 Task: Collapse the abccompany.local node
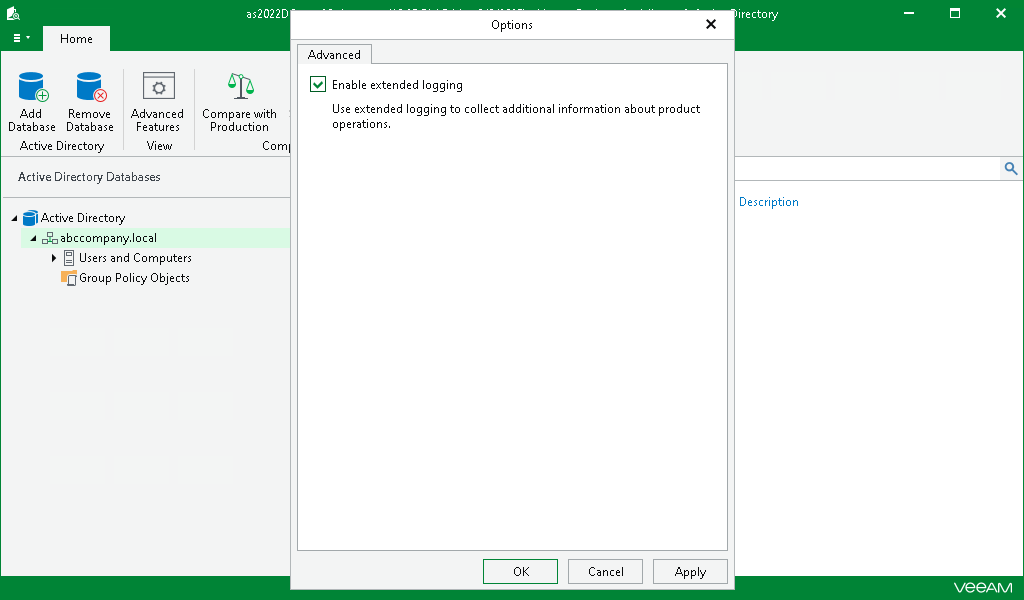coord(32,238)
